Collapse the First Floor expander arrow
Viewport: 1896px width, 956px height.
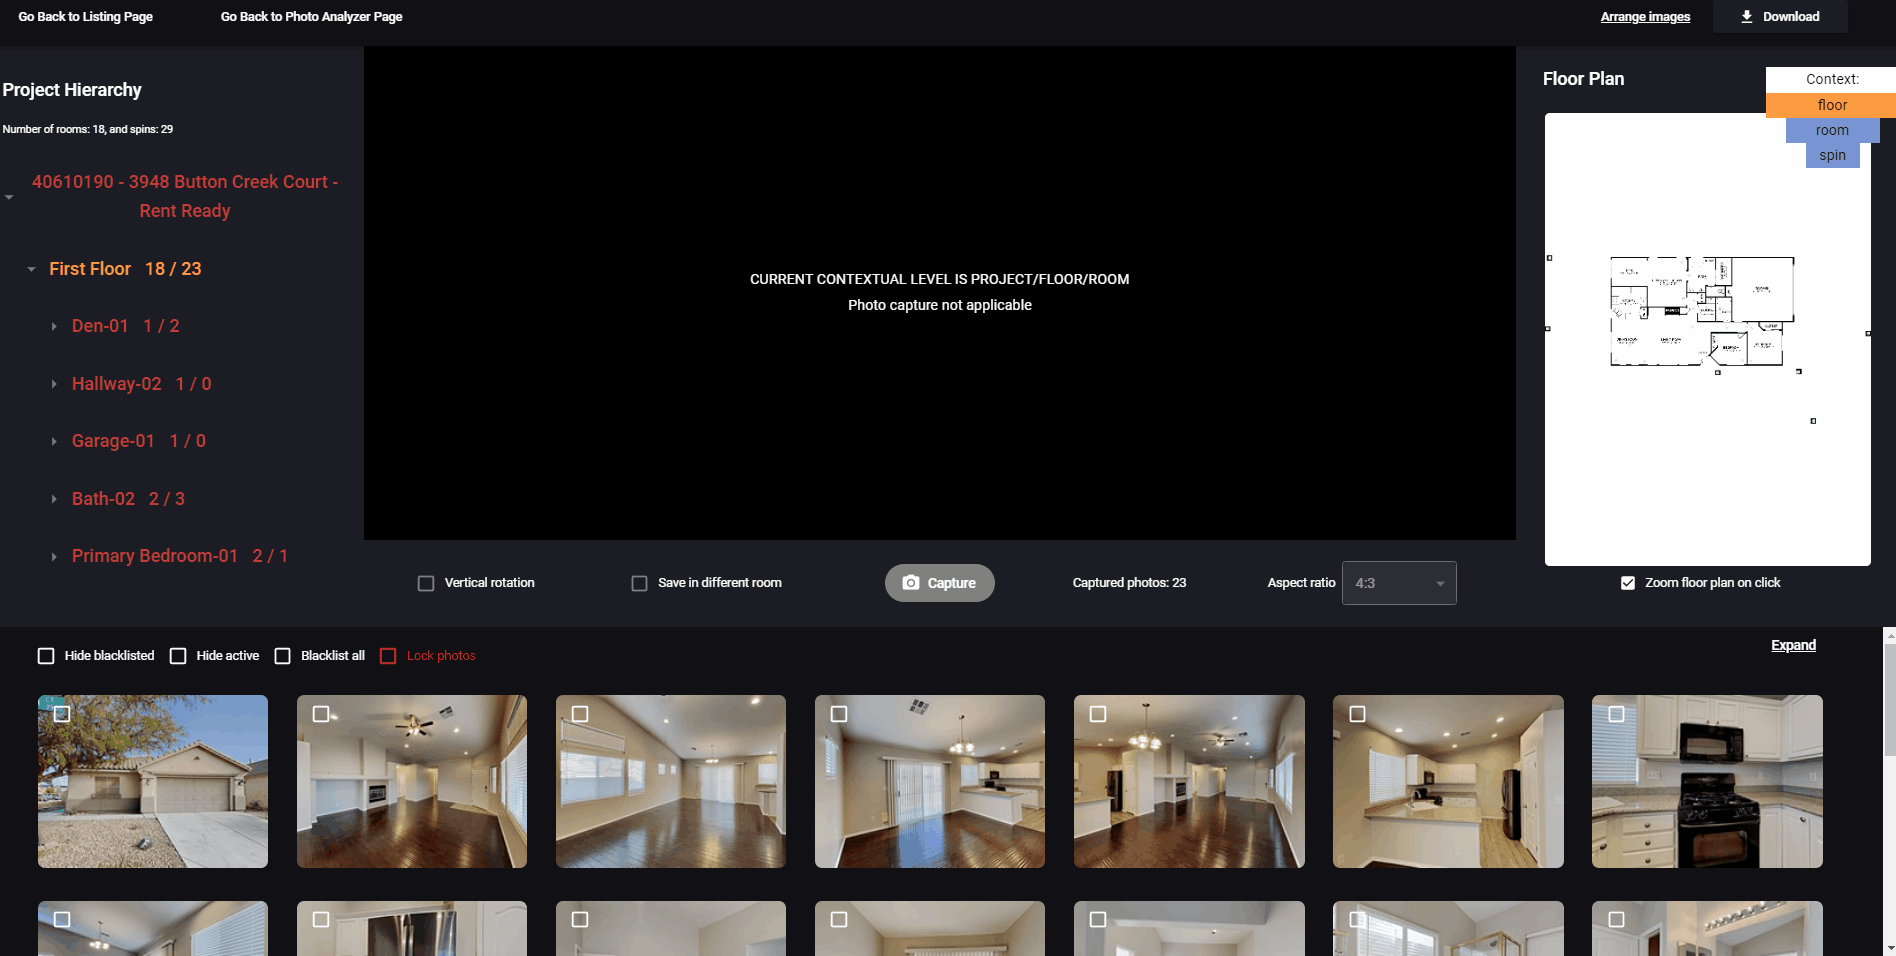coord(31,269)
